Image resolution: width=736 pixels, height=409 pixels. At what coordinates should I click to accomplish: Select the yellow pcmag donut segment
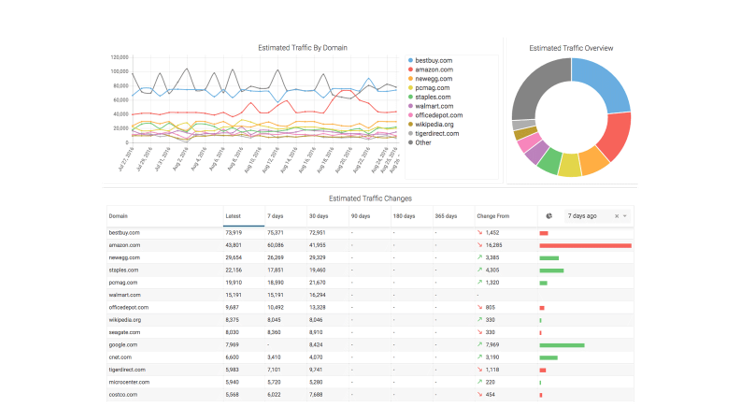pyautogui.click(x=569, y=166)
